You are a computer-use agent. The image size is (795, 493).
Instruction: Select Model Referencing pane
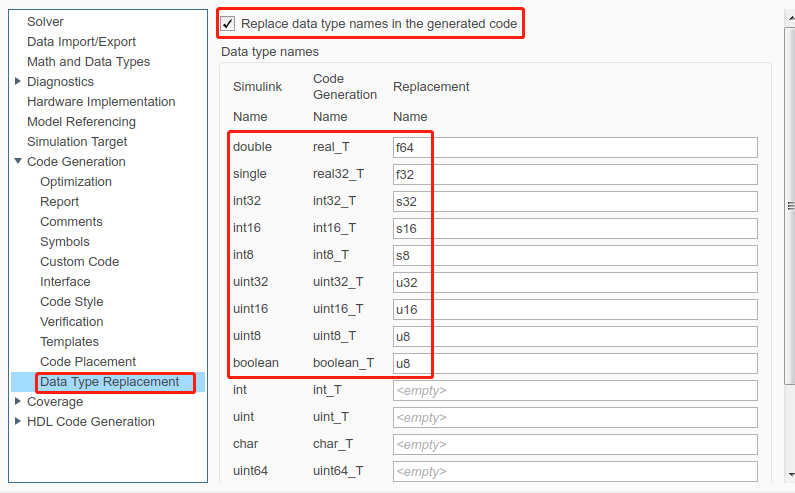[x=81, y=122]
